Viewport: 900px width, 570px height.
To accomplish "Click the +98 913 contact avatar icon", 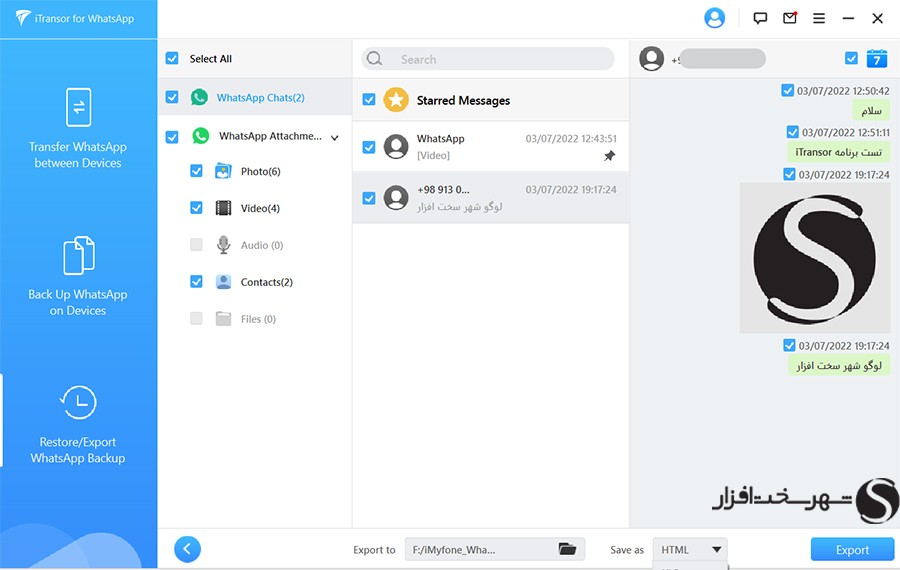I will pos(395,197).
